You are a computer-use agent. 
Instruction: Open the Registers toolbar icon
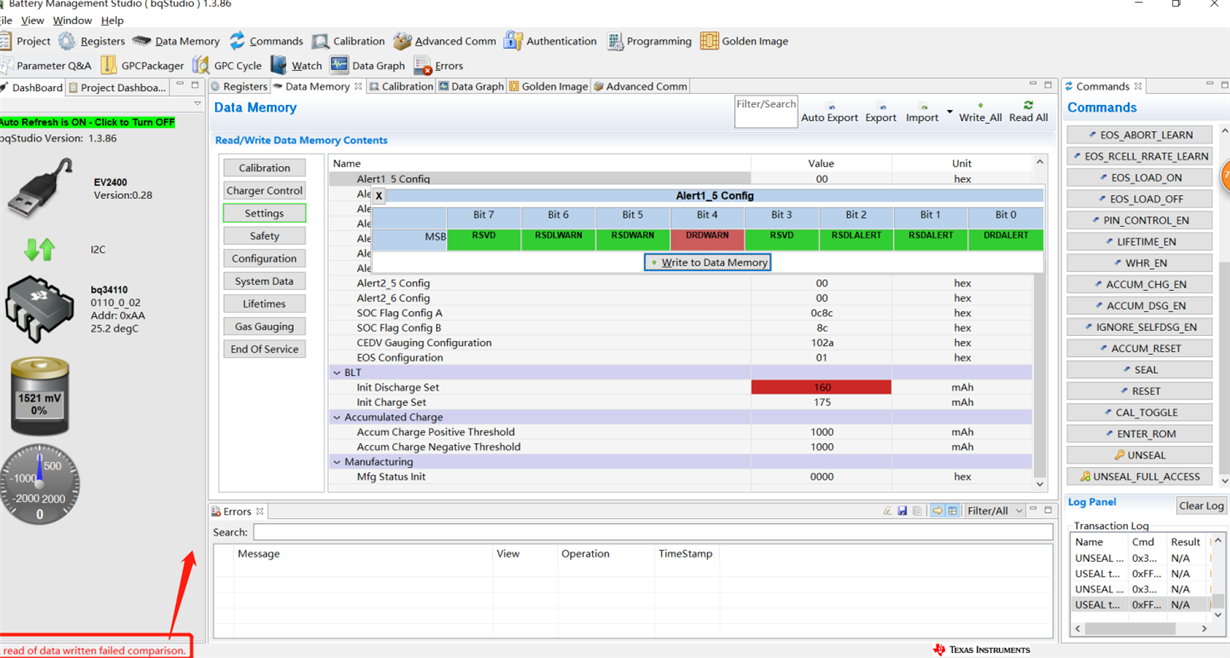coord(91,41)
